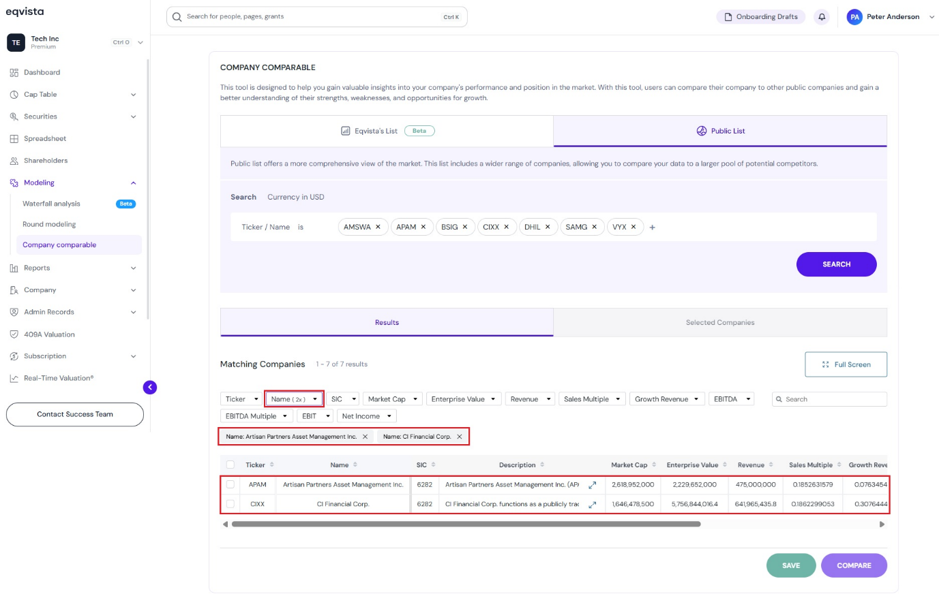
Task: Open Peter Anderson account menu
Action: click(890, 17)
